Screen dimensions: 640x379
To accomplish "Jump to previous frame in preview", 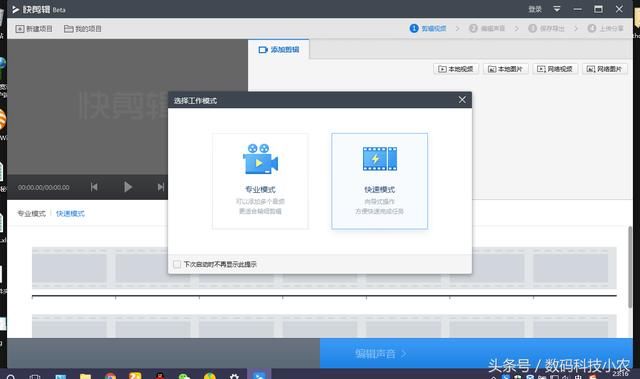I will 94,187.
